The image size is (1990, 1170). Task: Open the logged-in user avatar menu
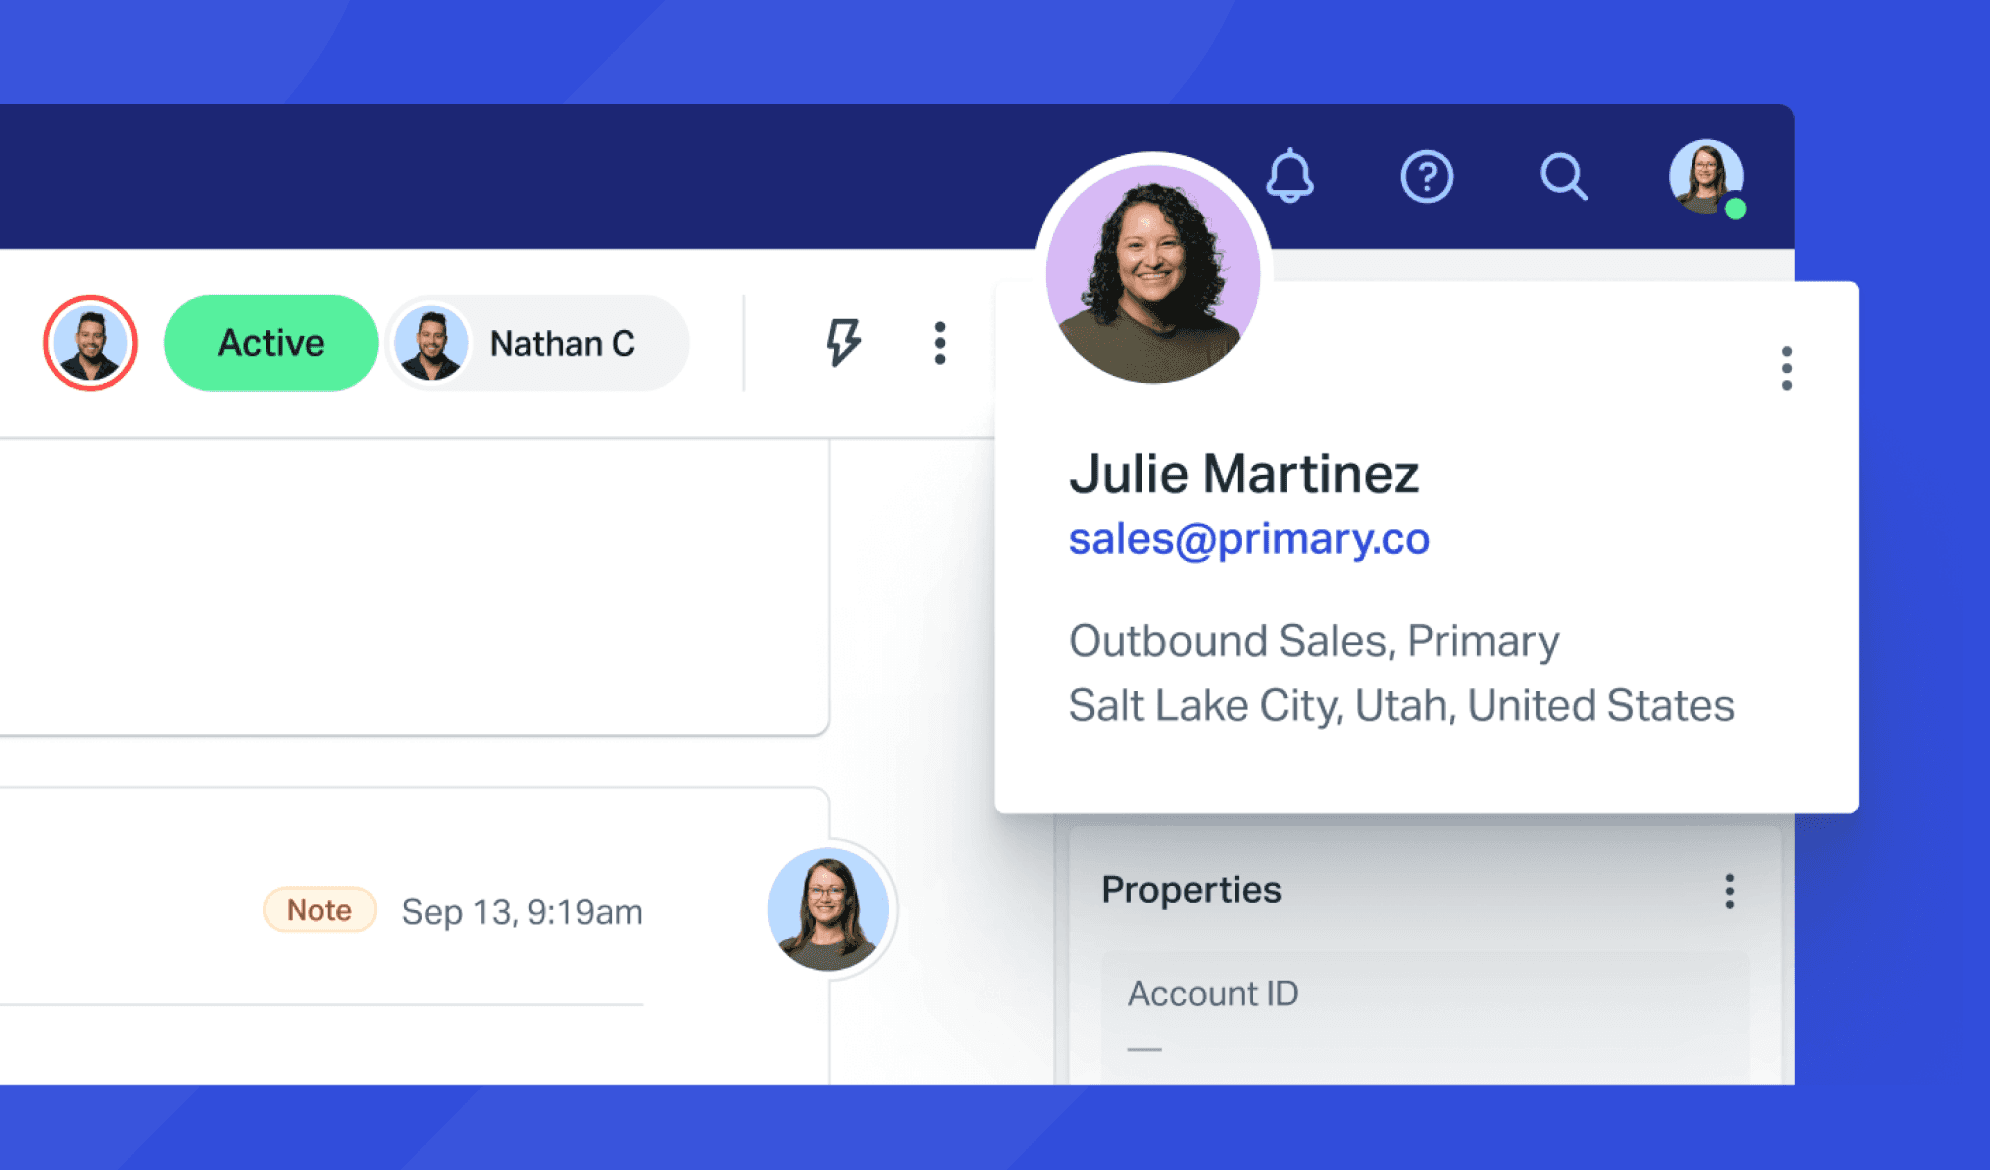click(1706, 177)
